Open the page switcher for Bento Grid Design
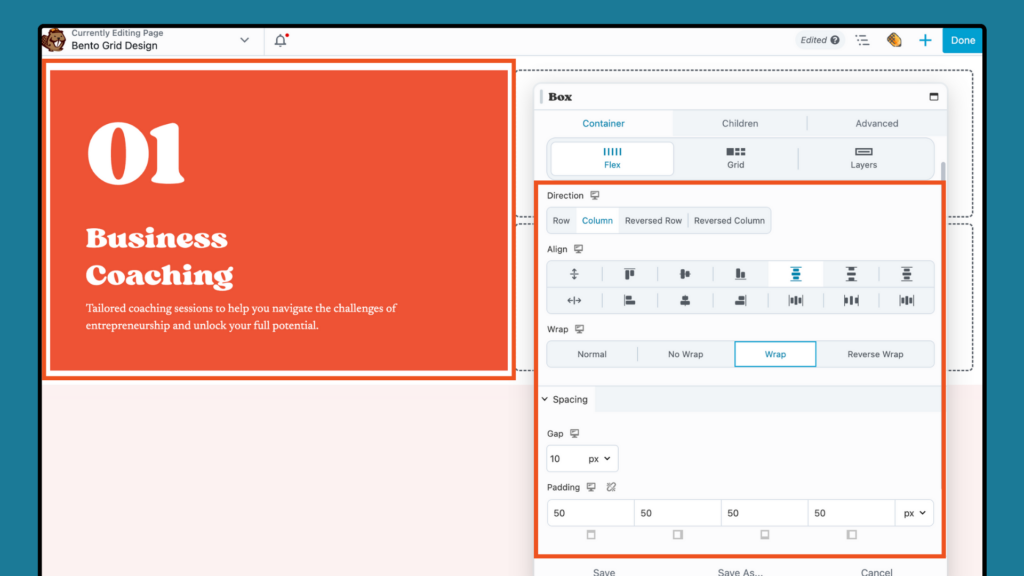Screen dimensions: 1024x576 point(243,40)
